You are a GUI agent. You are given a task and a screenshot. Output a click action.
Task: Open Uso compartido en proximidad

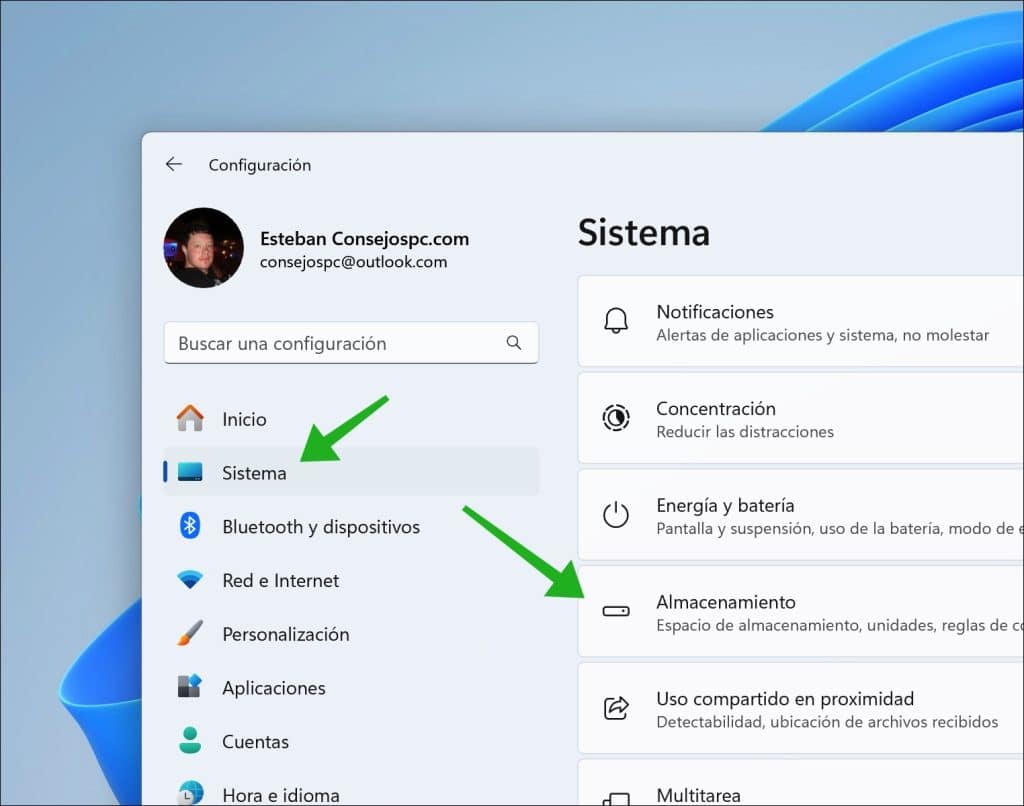coord(801,708)
